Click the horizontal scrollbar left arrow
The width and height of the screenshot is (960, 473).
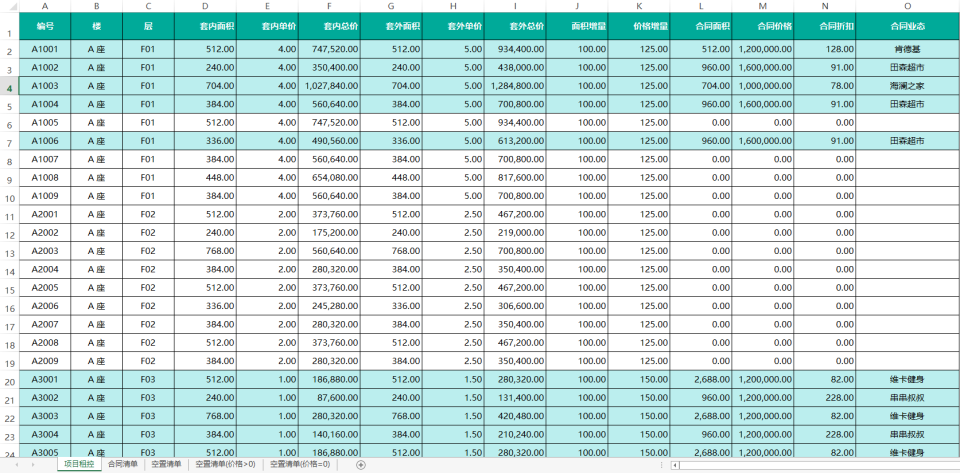675,465
